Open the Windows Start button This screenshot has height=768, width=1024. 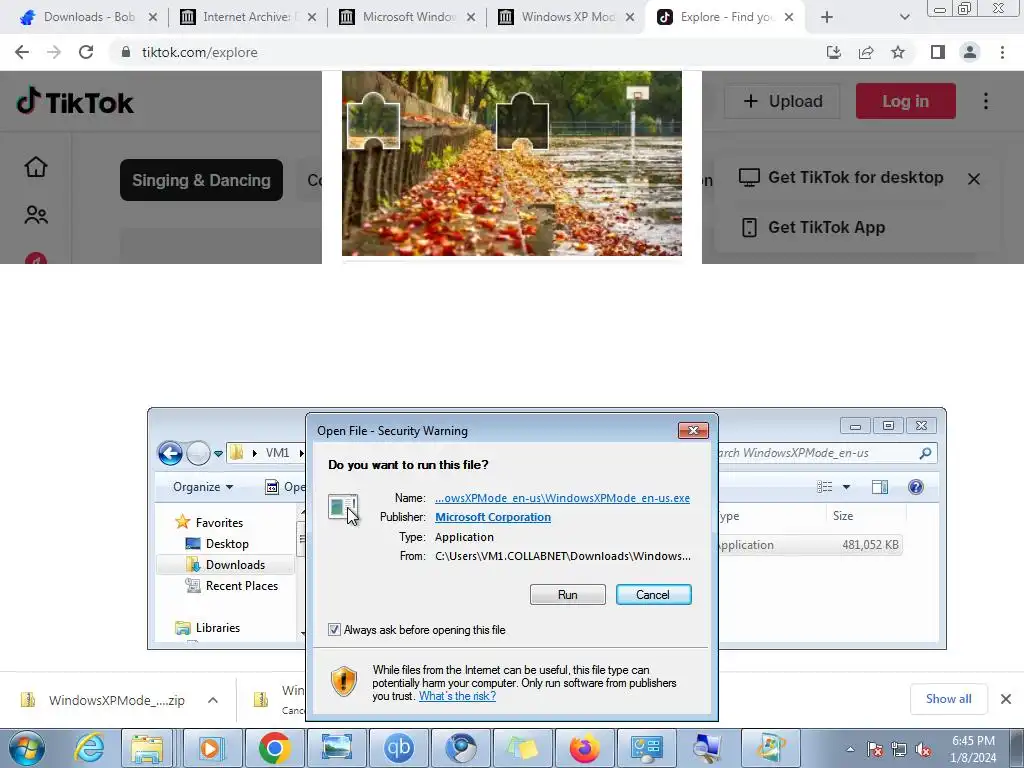tap(27, 748)
